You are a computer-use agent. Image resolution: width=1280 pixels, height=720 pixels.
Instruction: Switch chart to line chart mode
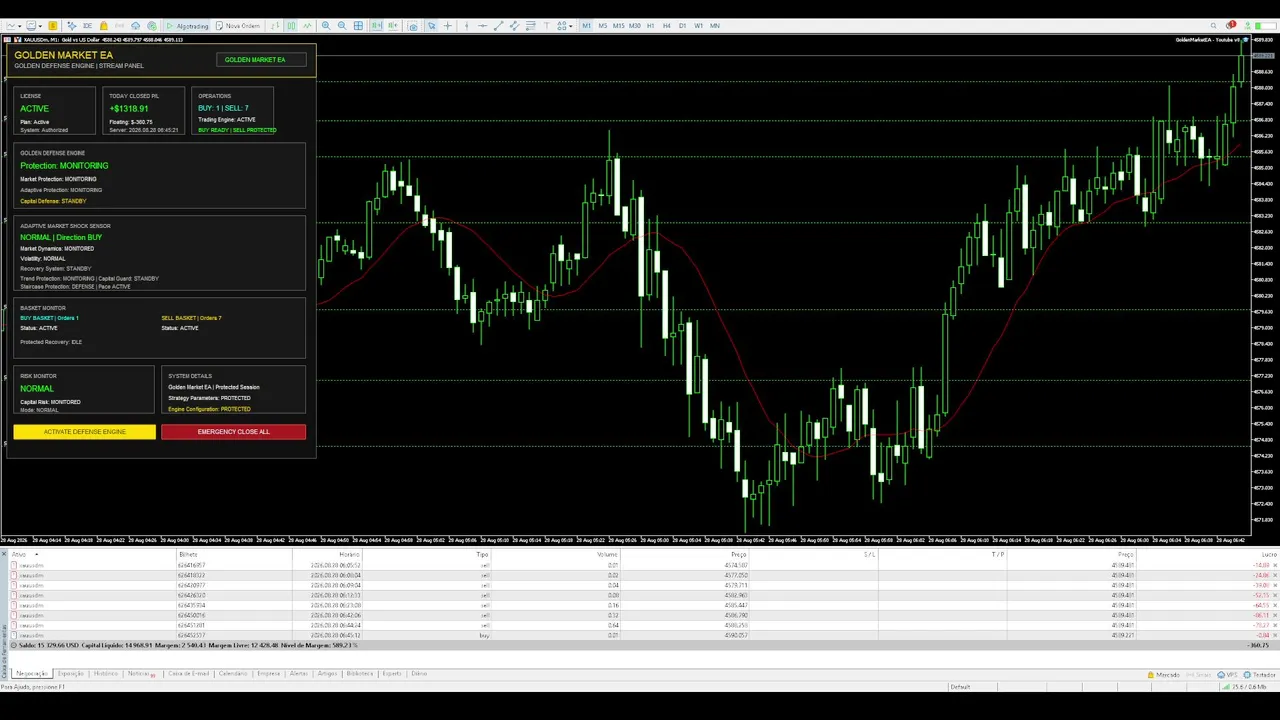(x=307, y=26)
